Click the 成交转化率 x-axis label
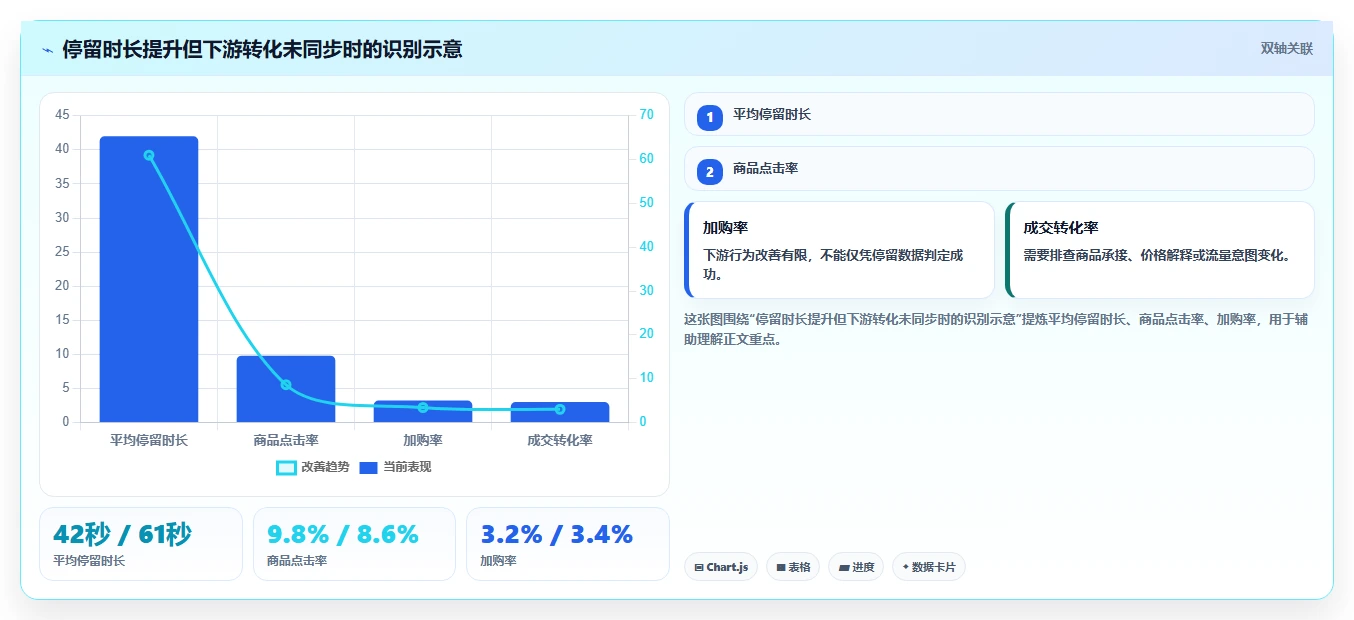 560,440
